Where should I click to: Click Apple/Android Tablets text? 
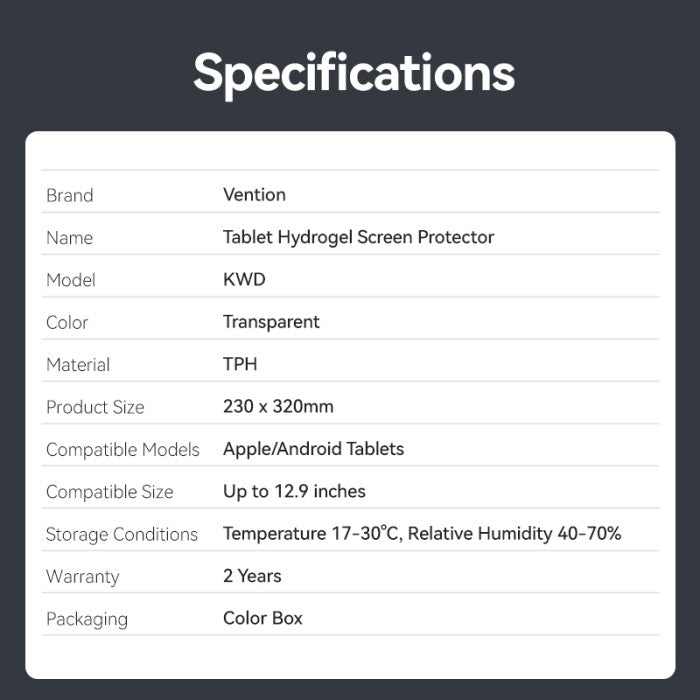click(313, 449)
